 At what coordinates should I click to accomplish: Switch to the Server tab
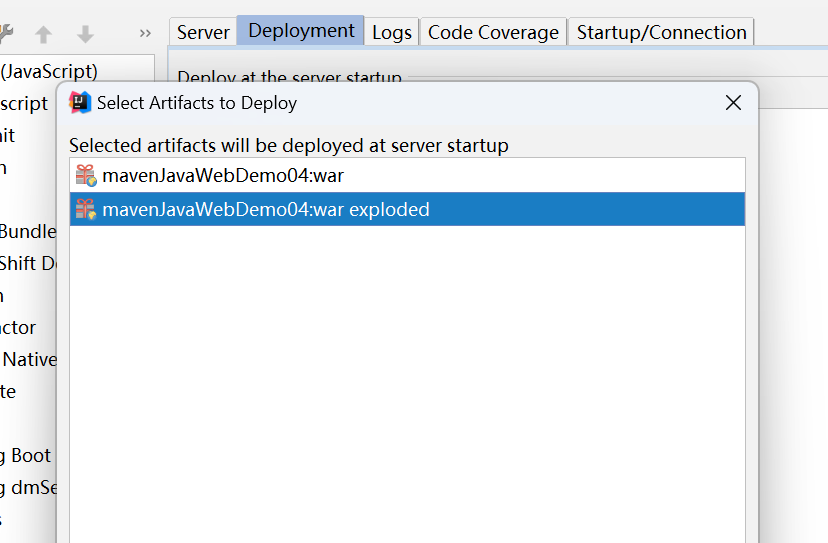203,32
